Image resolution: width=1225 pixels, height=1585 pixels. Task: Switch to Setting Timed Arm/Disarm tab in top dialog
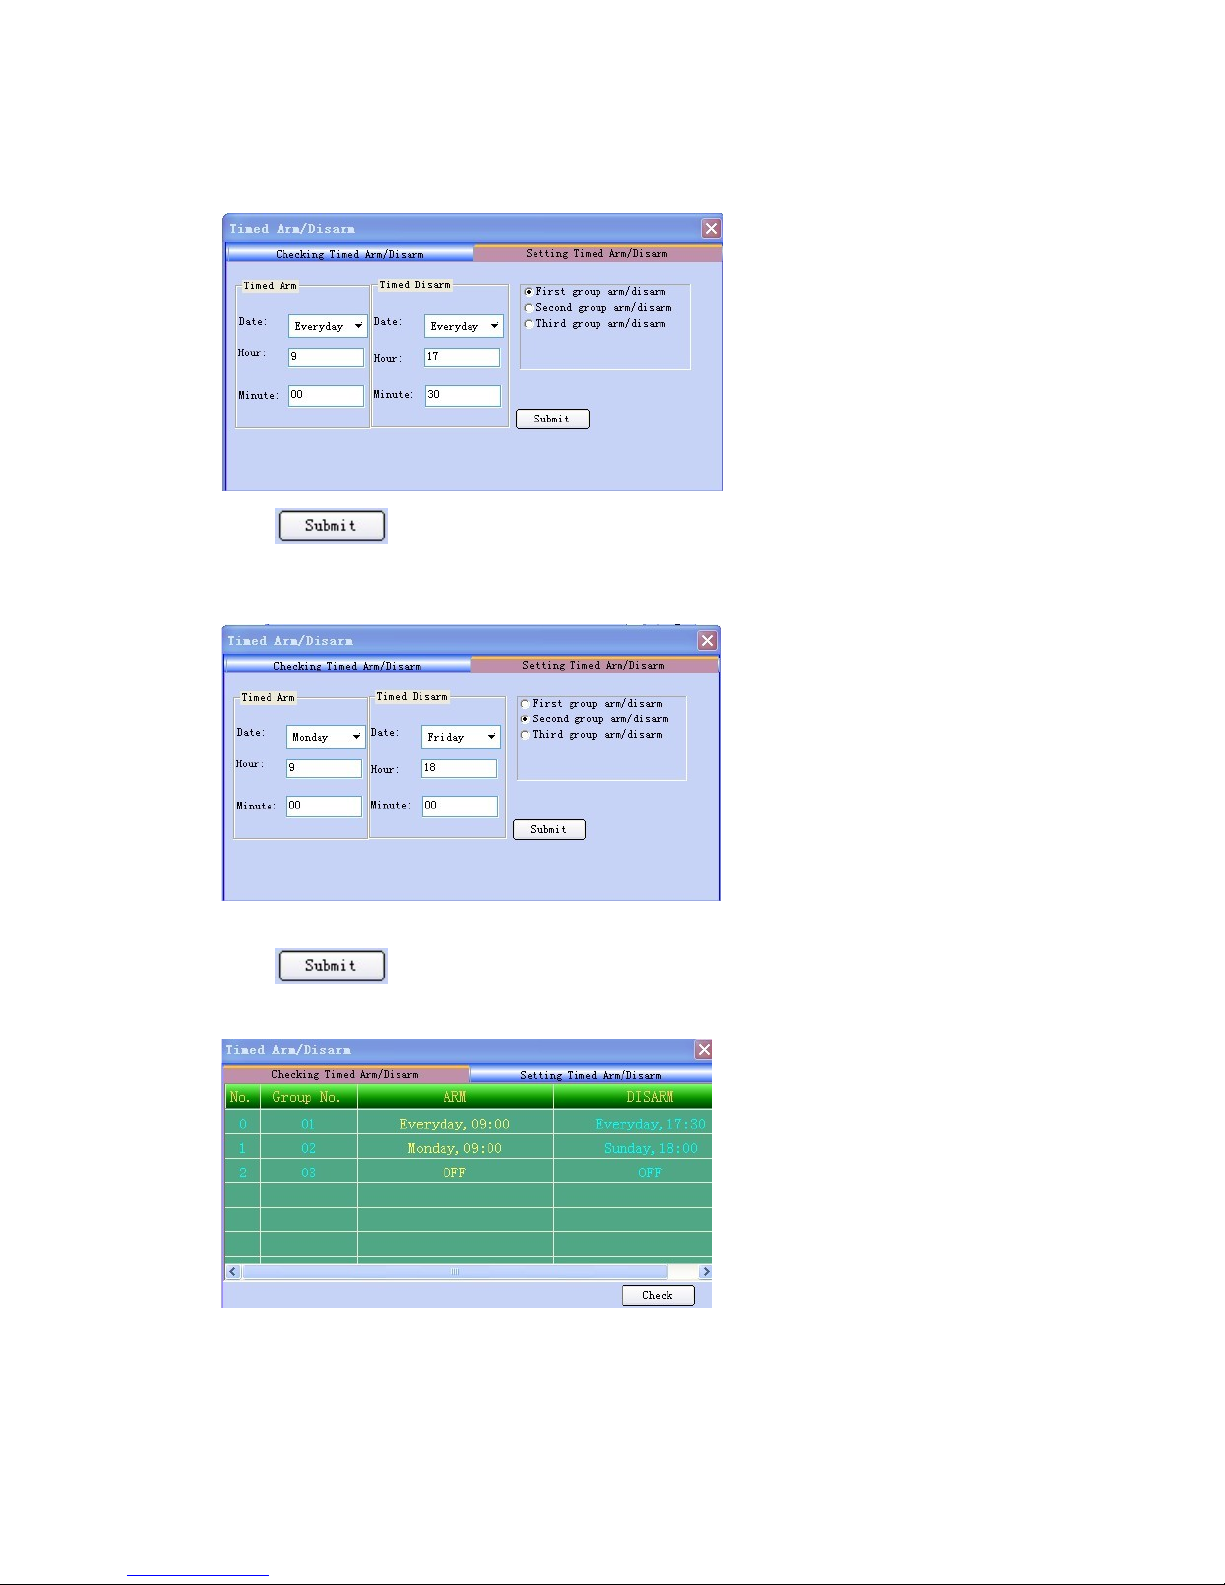click(597, 254)
